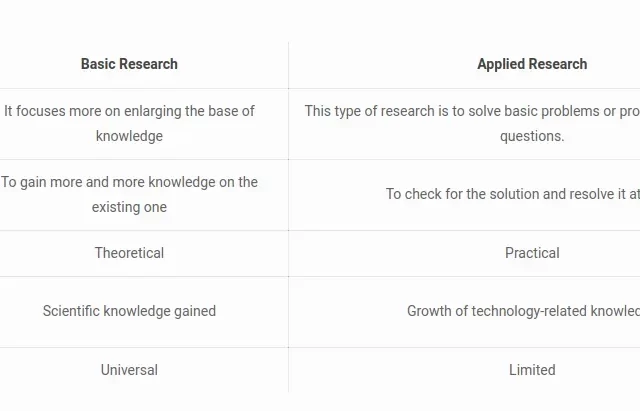Viewport: 640px width, 411px height.
Task: Select the "Scientific knowledge gained" cell
Action: click(x=129, y=311)
